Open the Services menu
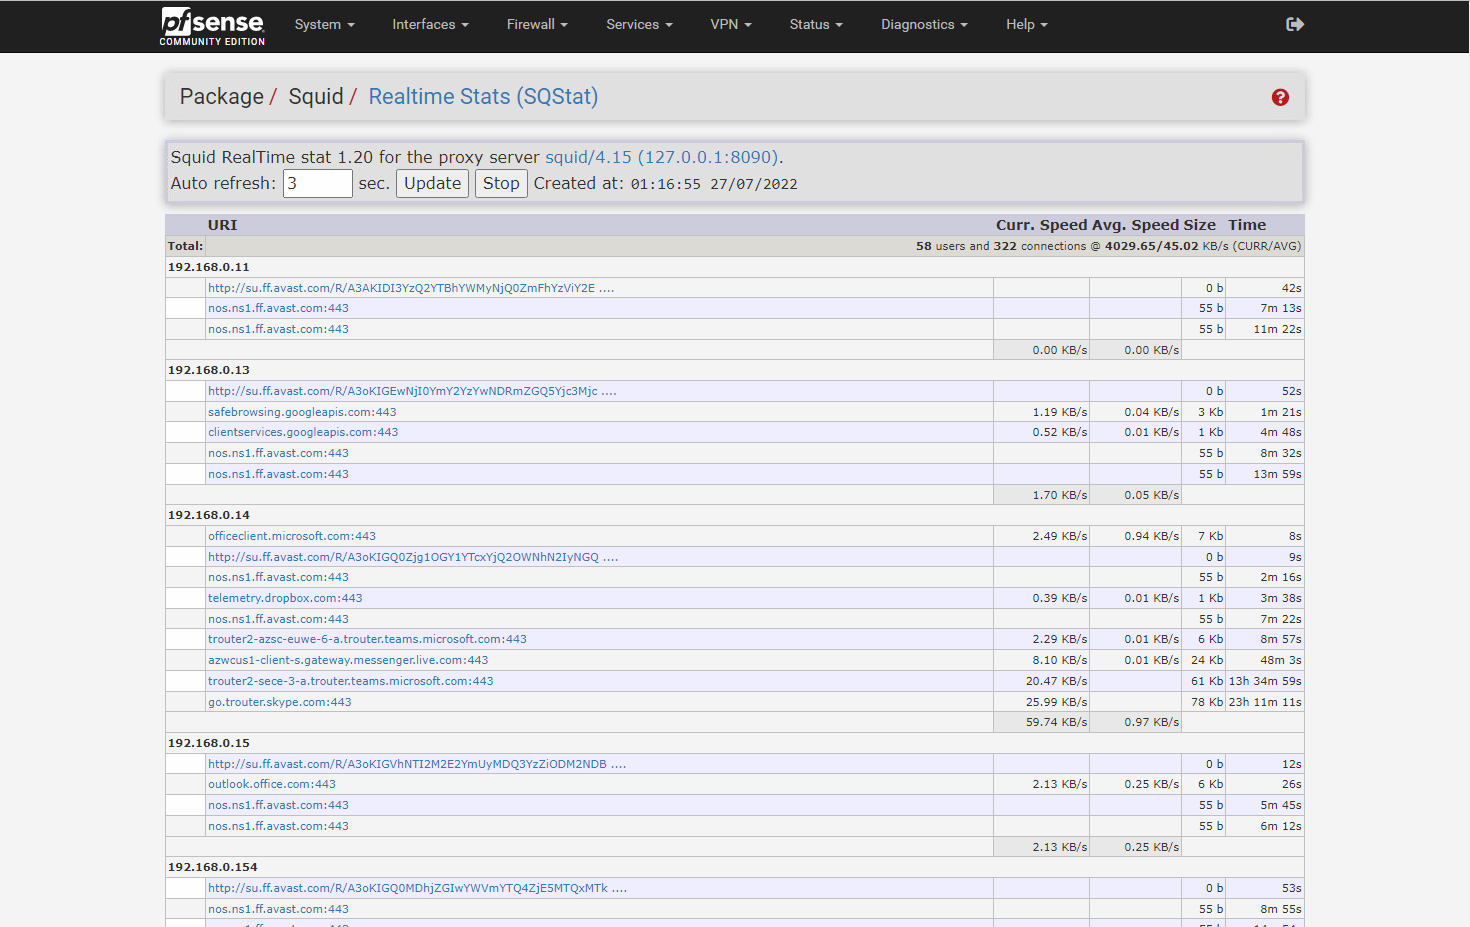Image resolution: width=1470 pixels, height=927 pixels. [x=639, y=25]
